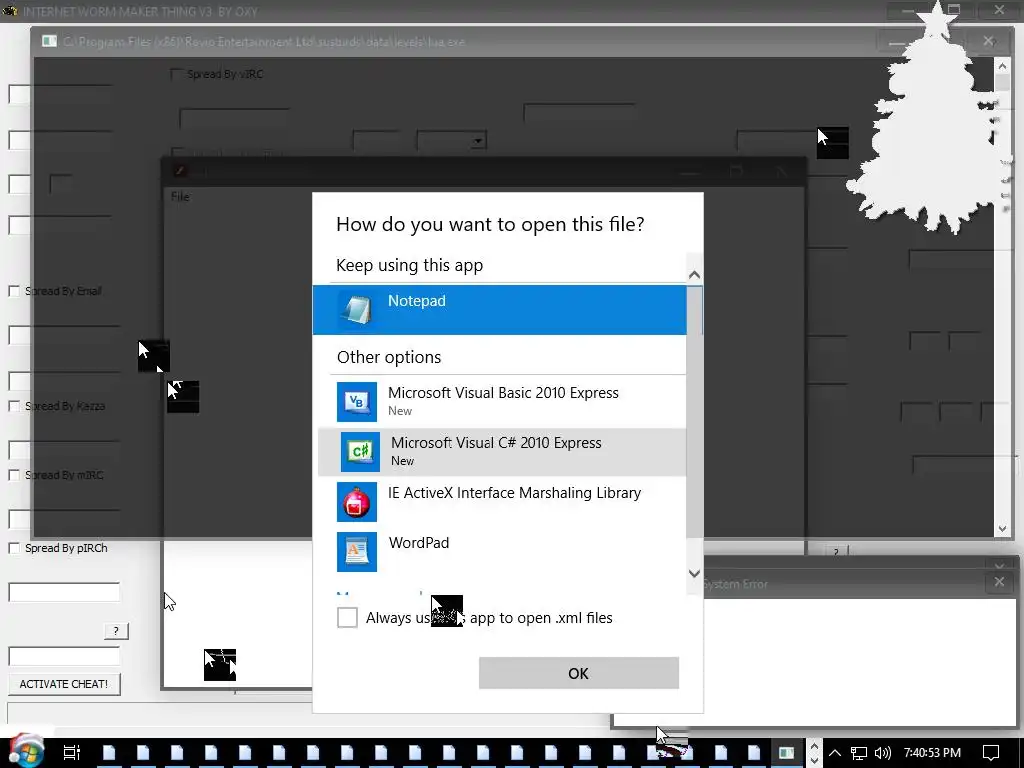Open the volume control in system tray

click(882, 753)
